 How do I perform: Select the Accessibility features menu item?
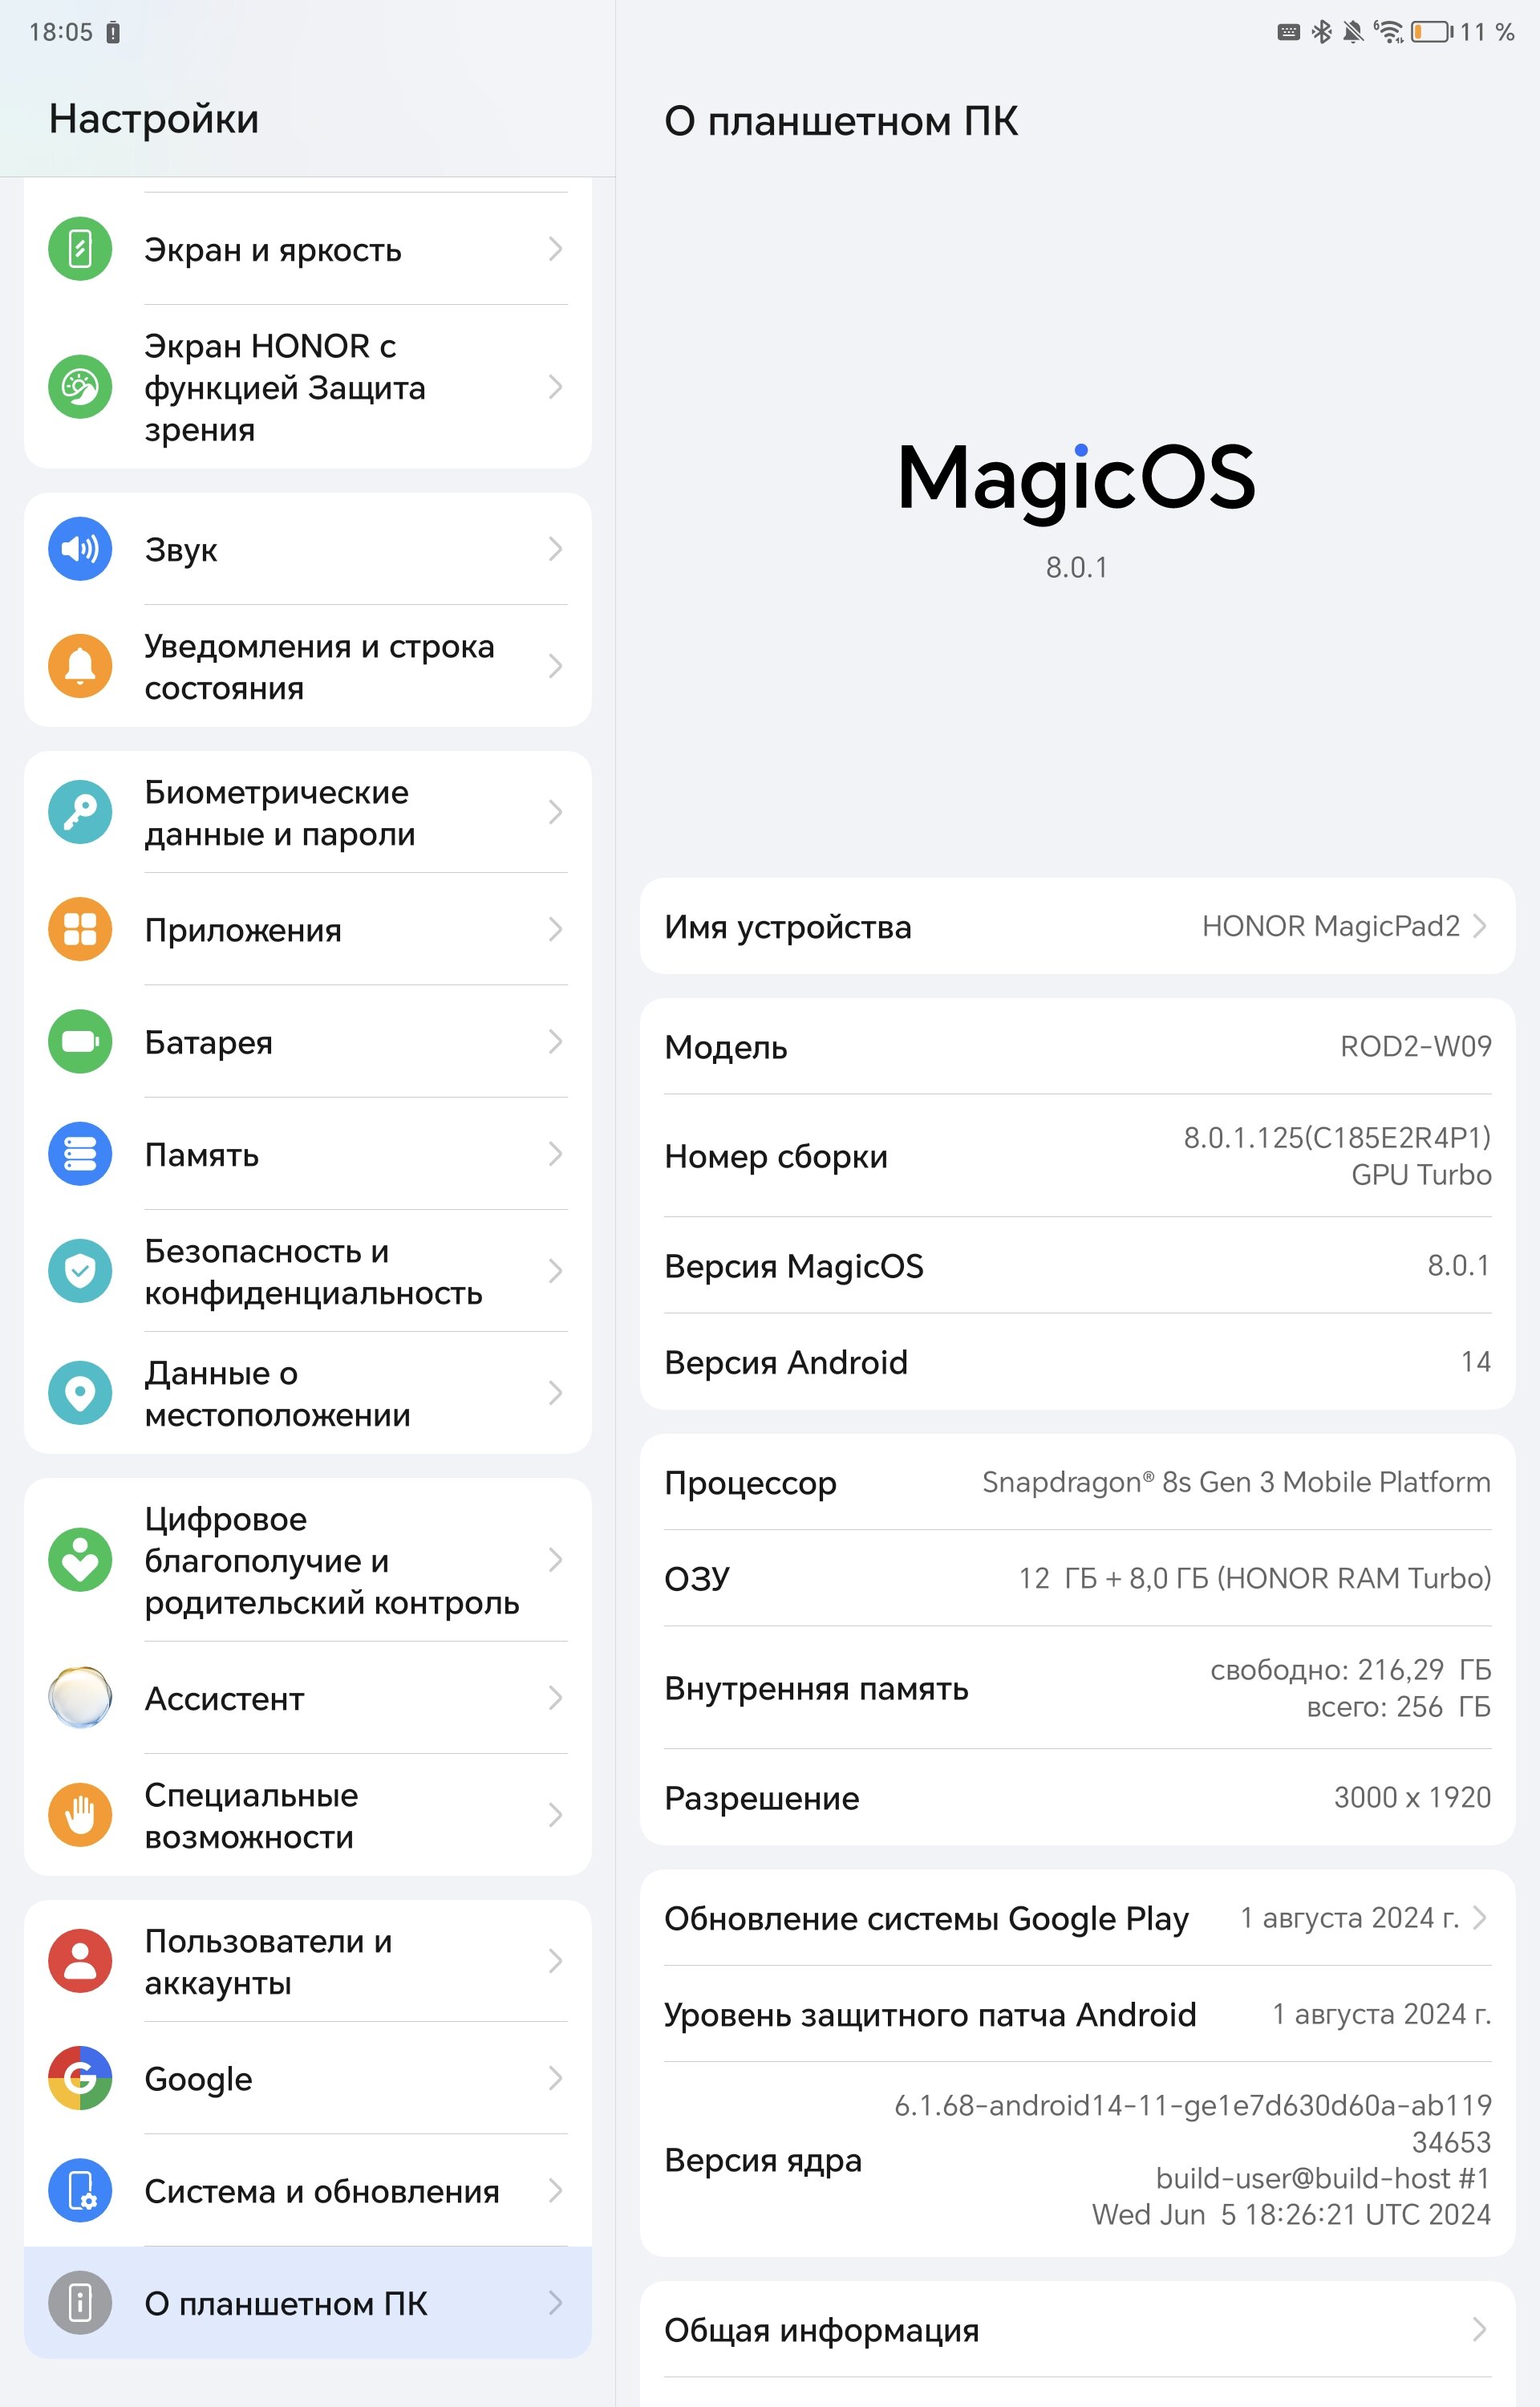pyautogui.click(x=308, y=1815)
